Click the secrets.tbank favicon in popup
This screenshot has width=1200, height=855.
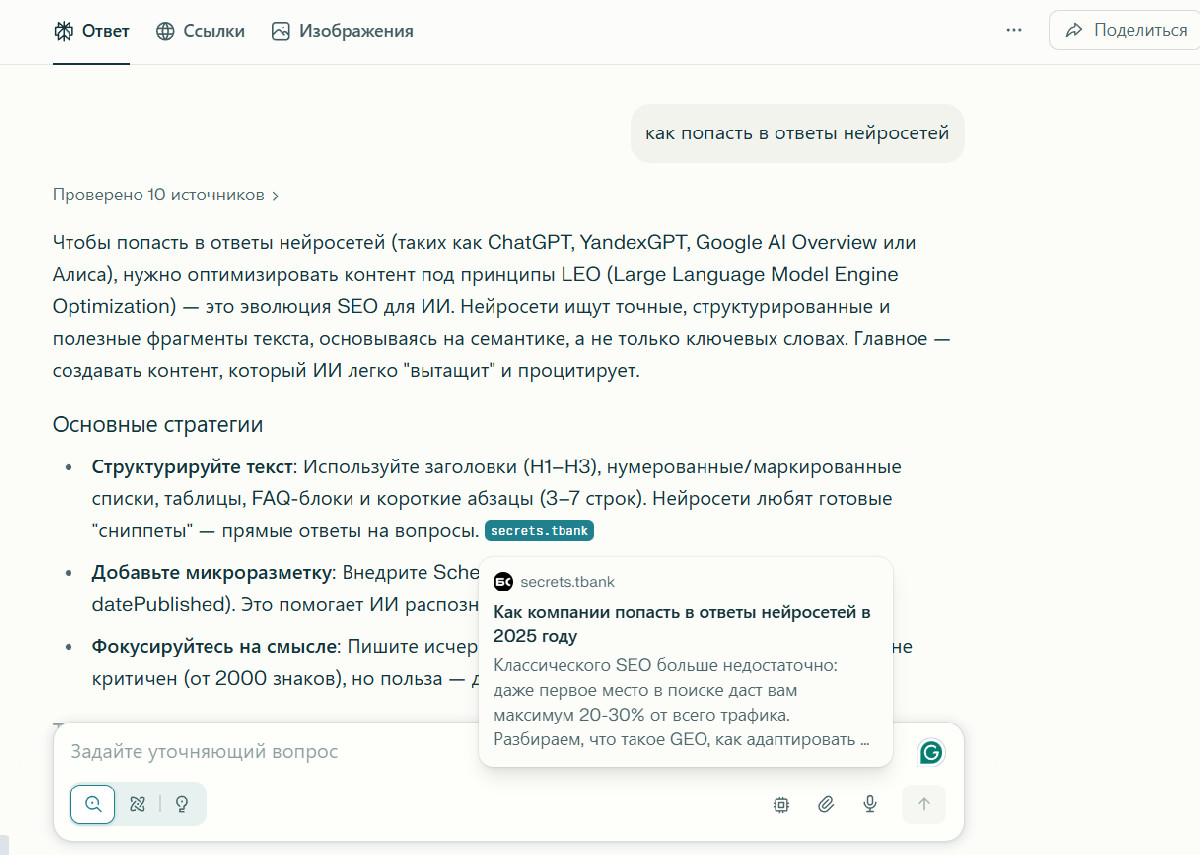point(504,582)
